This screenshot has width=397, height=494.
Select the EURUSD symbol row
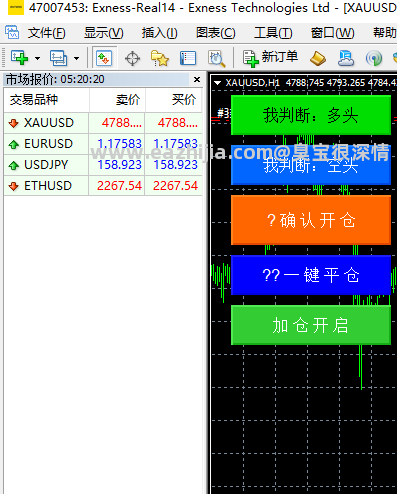103,144
